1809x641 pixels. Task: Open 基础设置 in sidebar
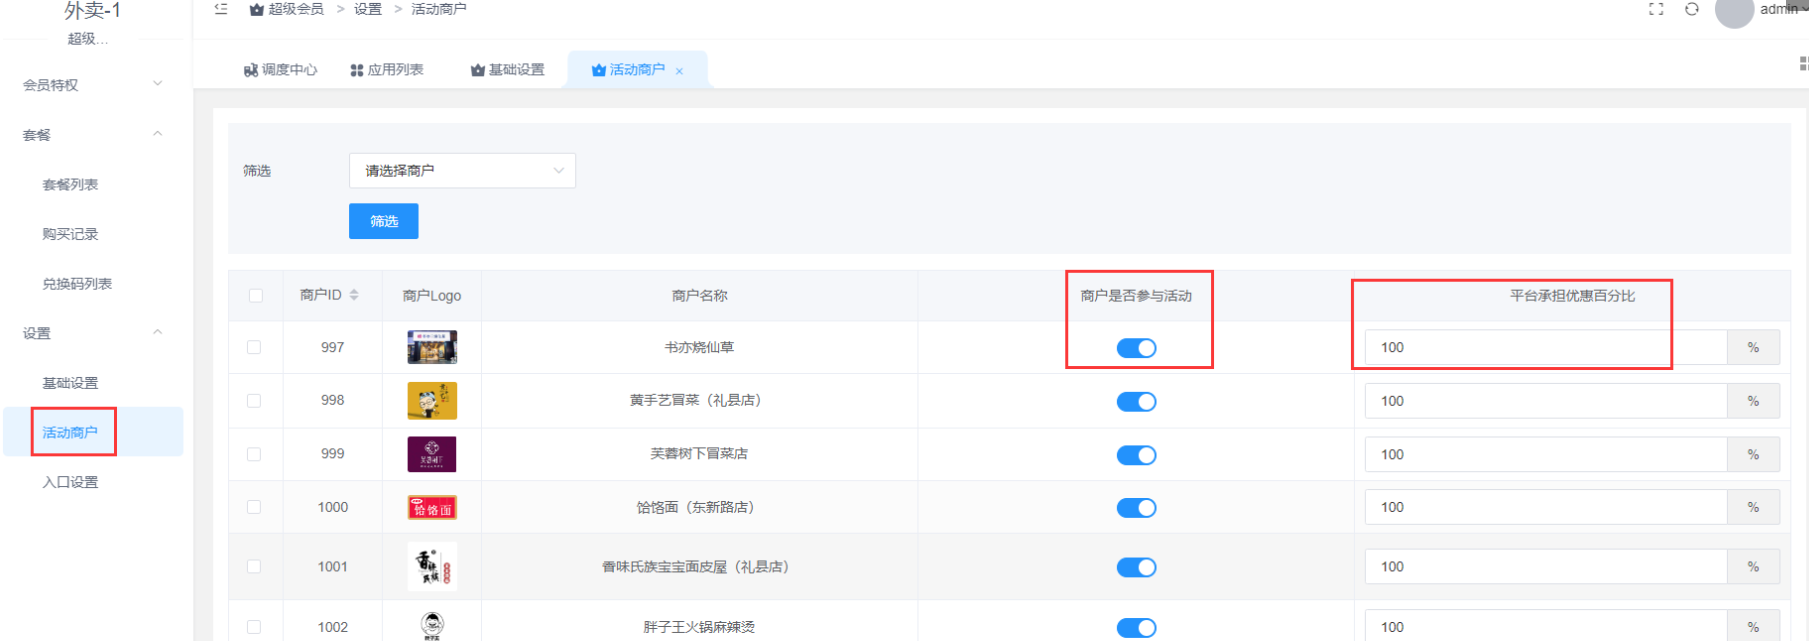click(x=70, y=383)
